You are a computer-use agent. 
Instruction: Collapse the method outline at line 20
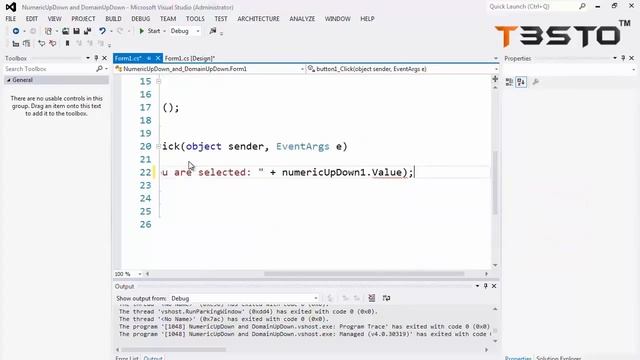click(x=158, y=147)
